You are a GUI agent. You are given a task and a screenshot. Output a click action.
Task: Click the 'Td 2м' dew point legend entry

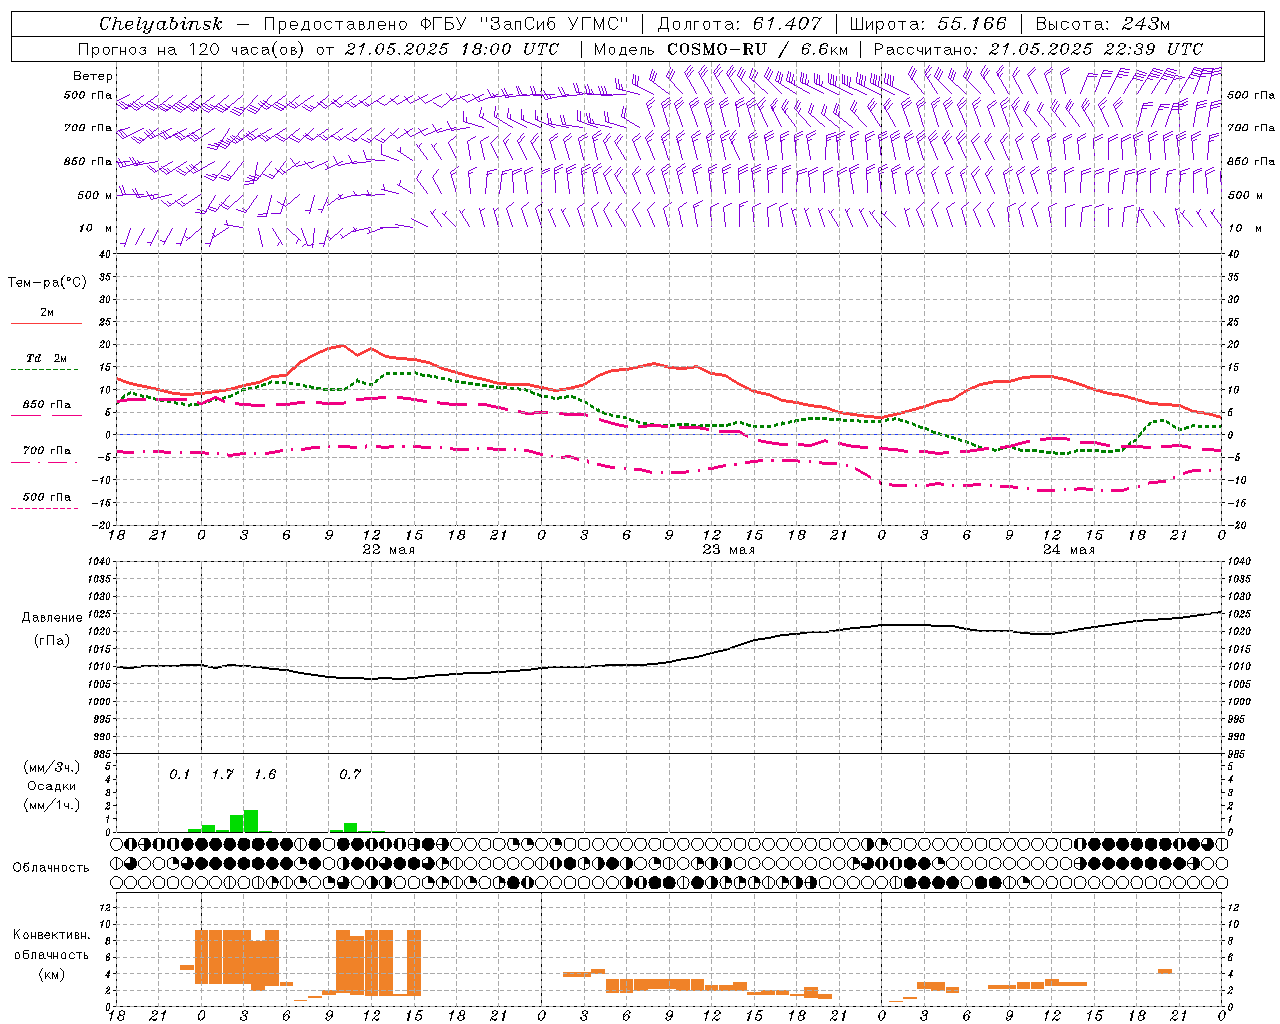[46, 358]
